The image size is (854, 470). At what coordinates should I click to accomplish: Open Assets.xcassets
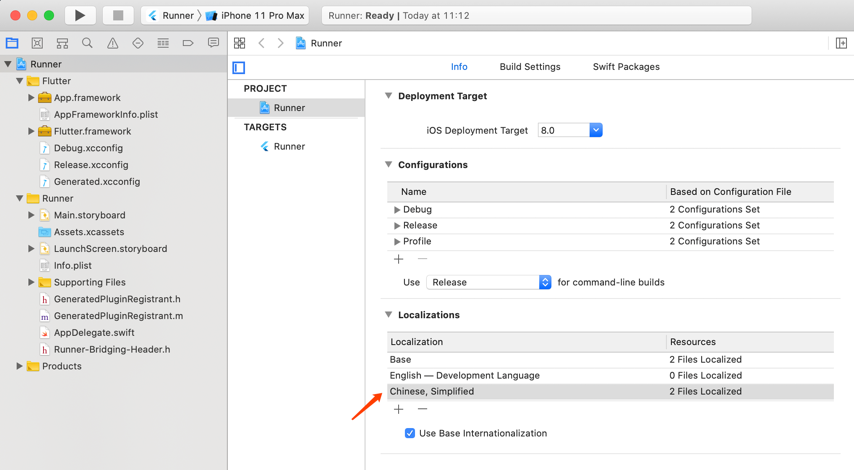89,232
